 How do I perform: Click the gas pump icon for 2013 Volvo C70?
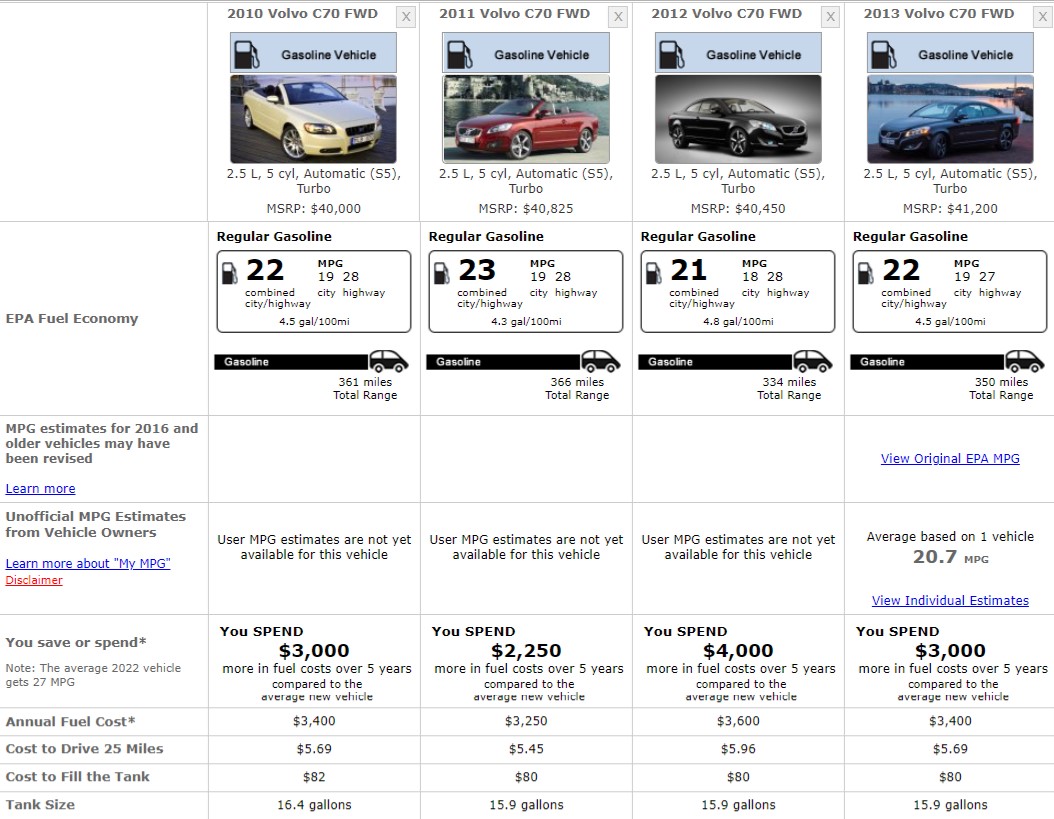(x=883, y=54)
